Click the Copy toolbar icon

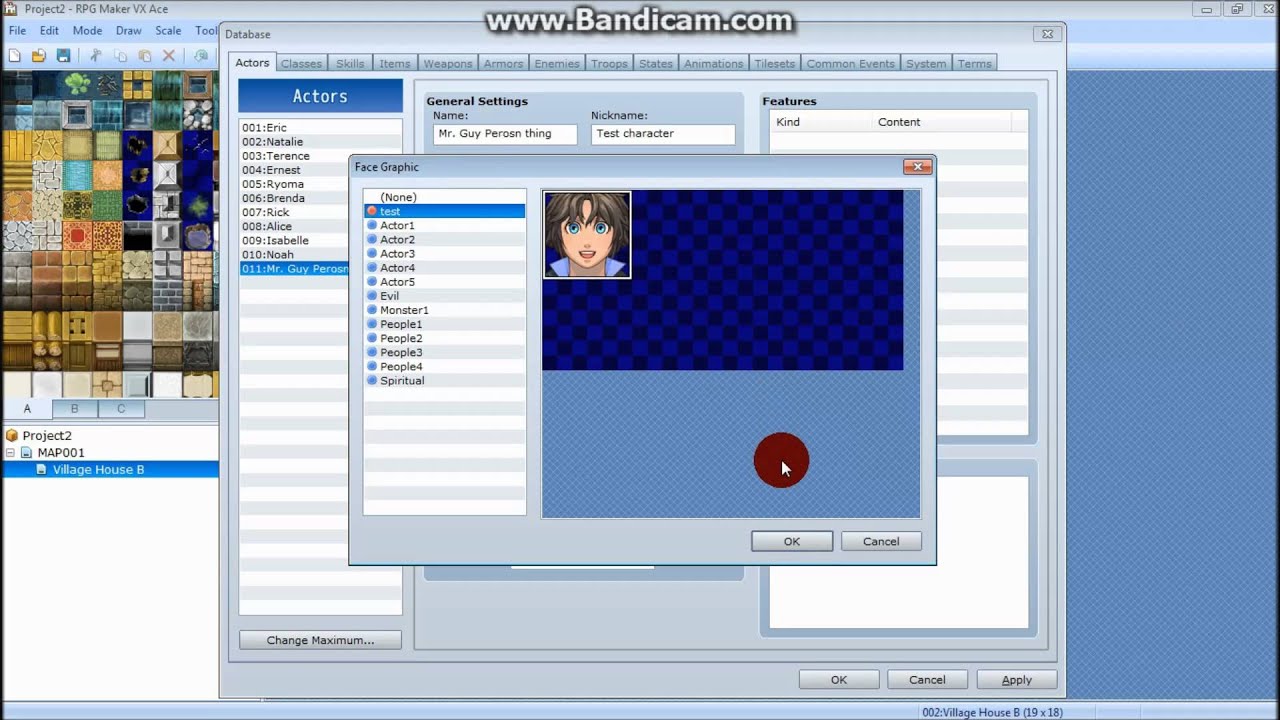121,56
